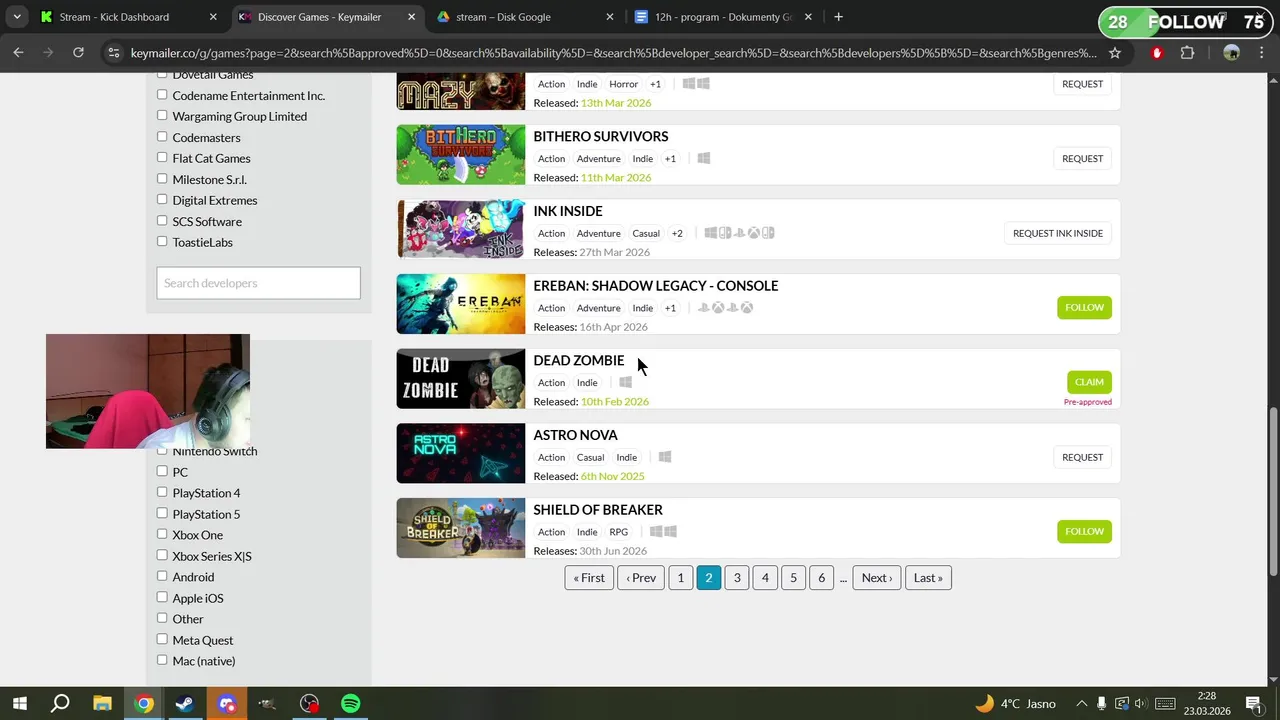The height and width of the screenshot is (720, 1280).
Task: Jump to the Last » page
Action: tap(928, 577)
